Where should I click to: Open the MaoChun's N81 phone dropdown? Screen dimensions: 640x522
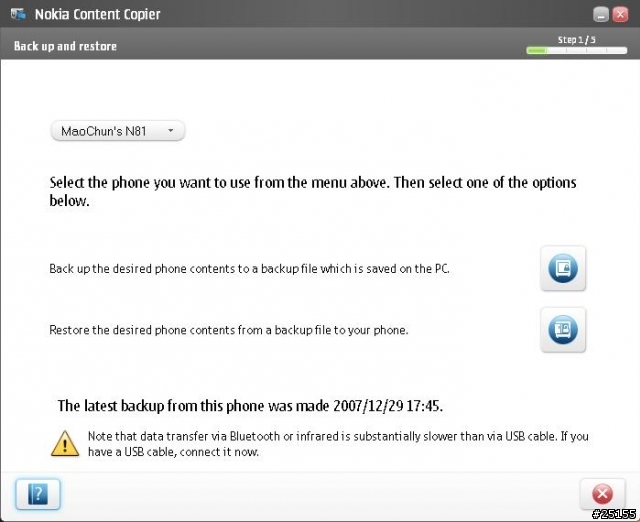click(x=118, y=131)
